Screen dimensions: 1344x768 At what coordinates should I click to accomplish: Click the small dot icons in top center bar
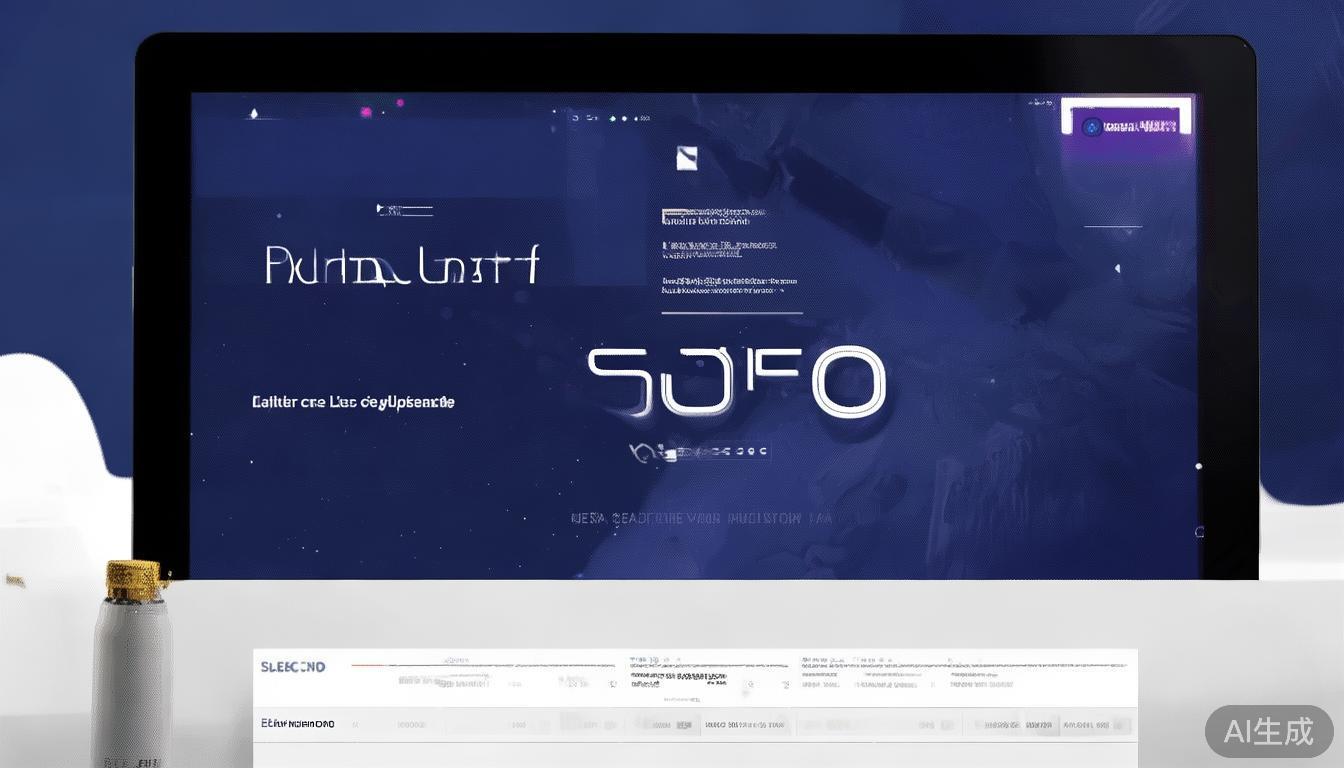coord(612,118)
